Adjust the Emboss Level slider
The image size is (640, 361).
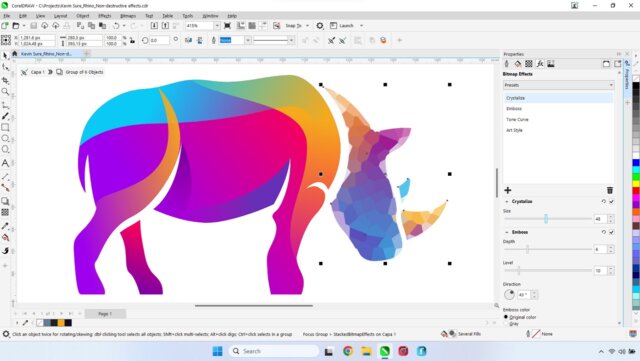click(x=519, y=270)
